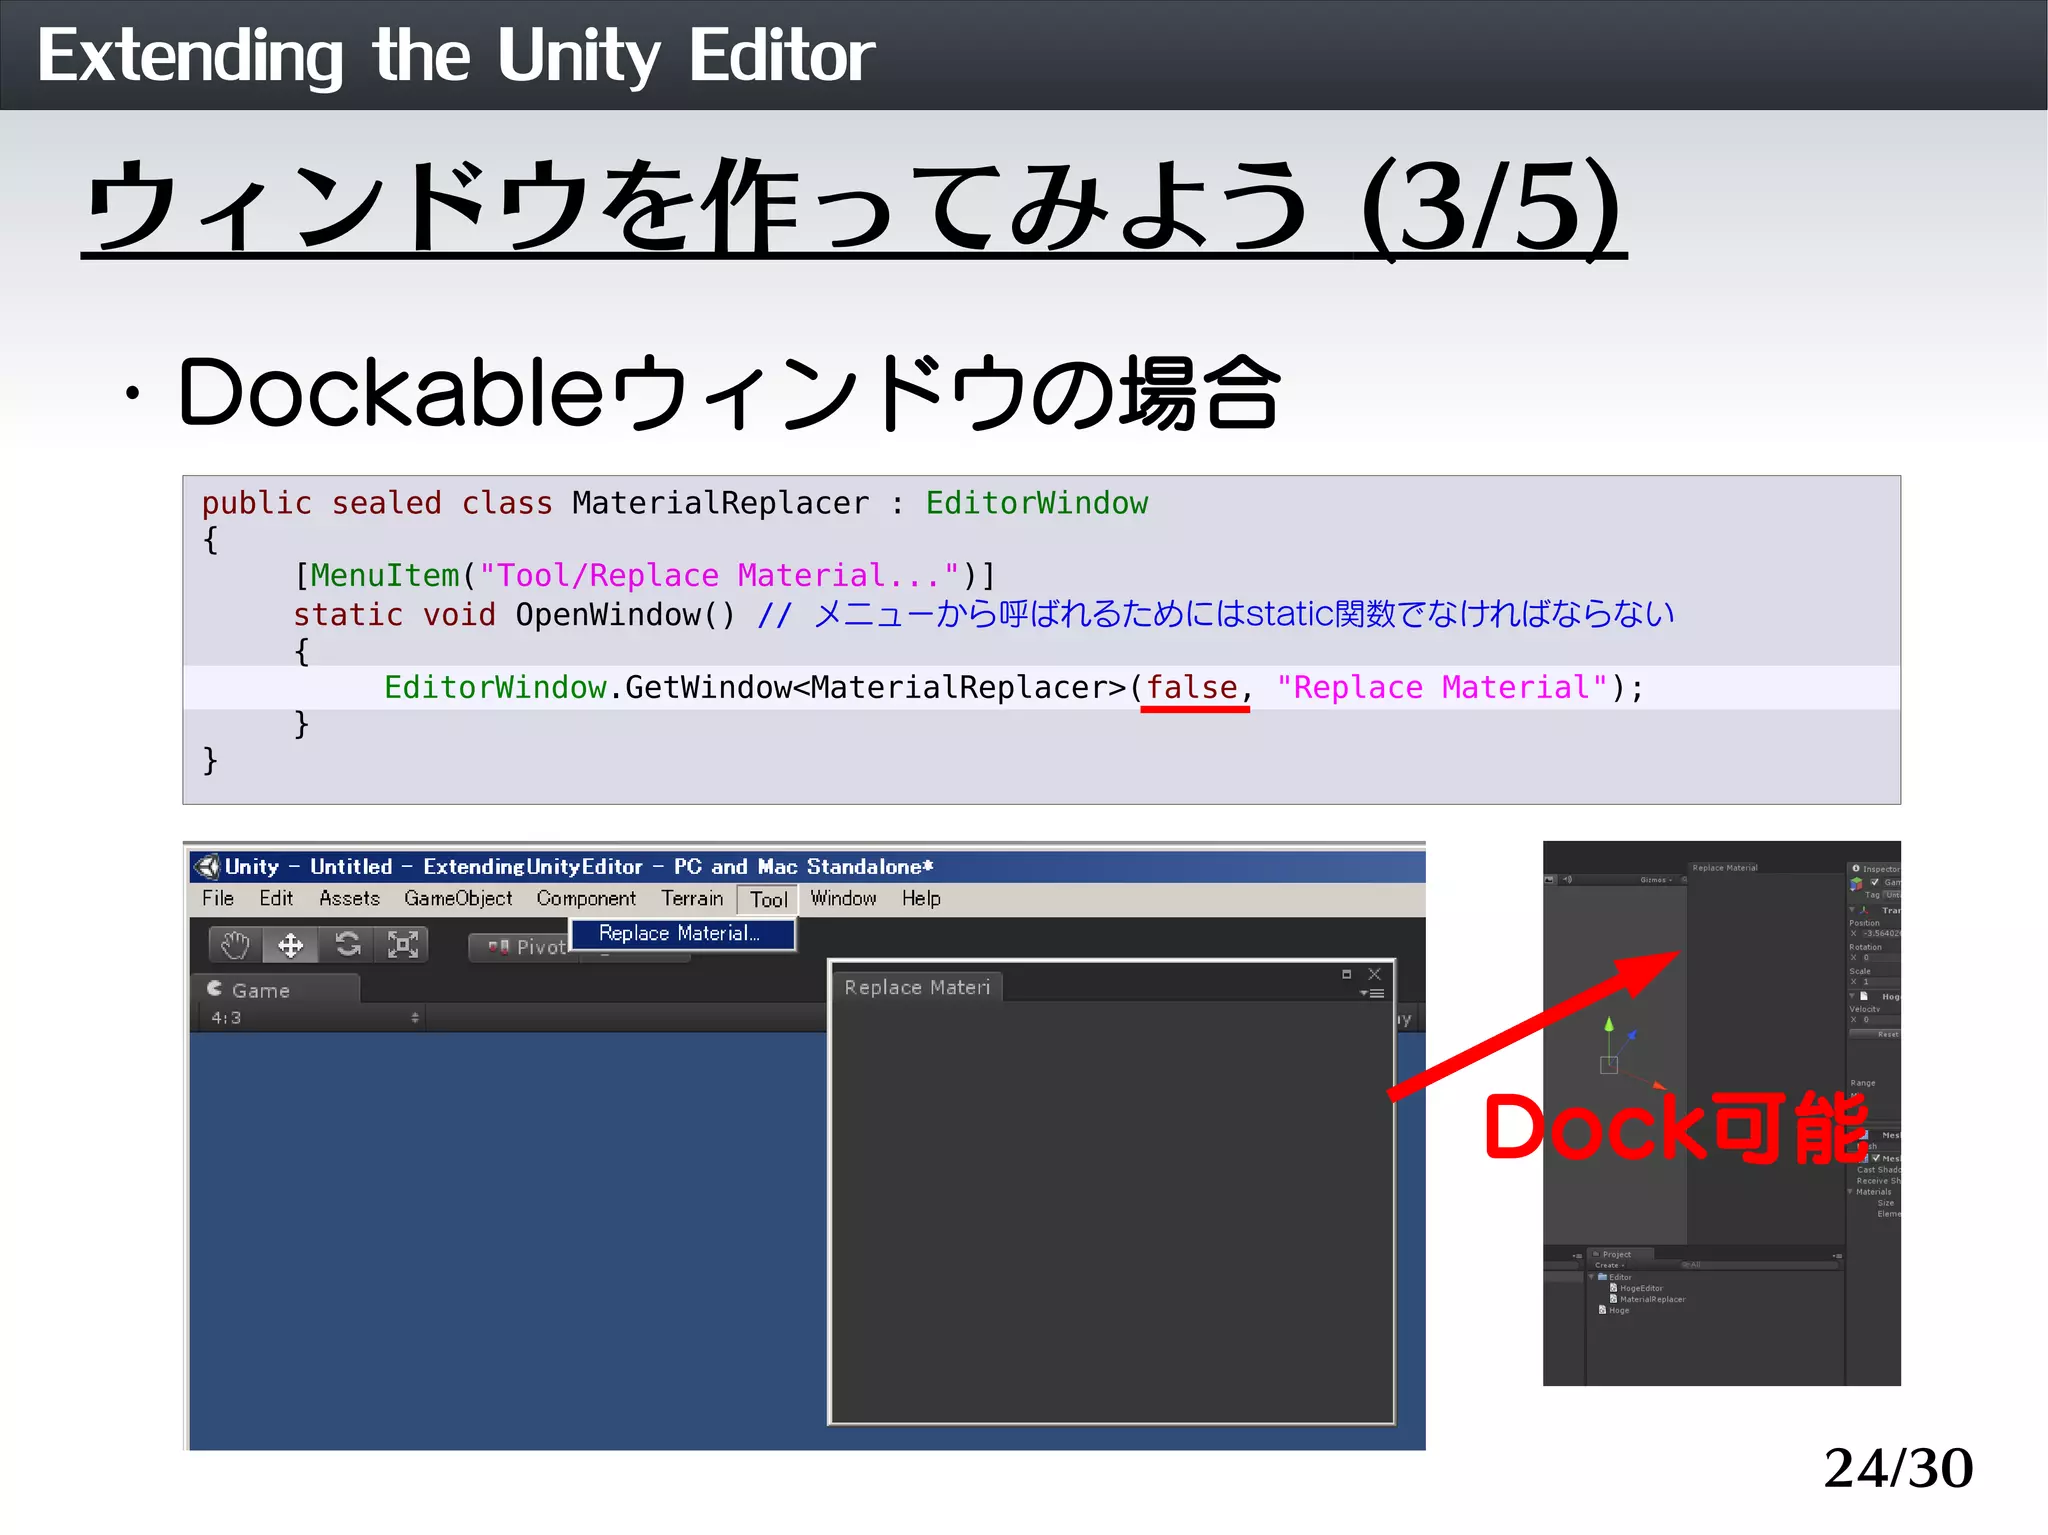Screen dimensions: 2048x1535
Task: Toggle scene audio speaker icon in Scene view
Action: [1568, 880]
